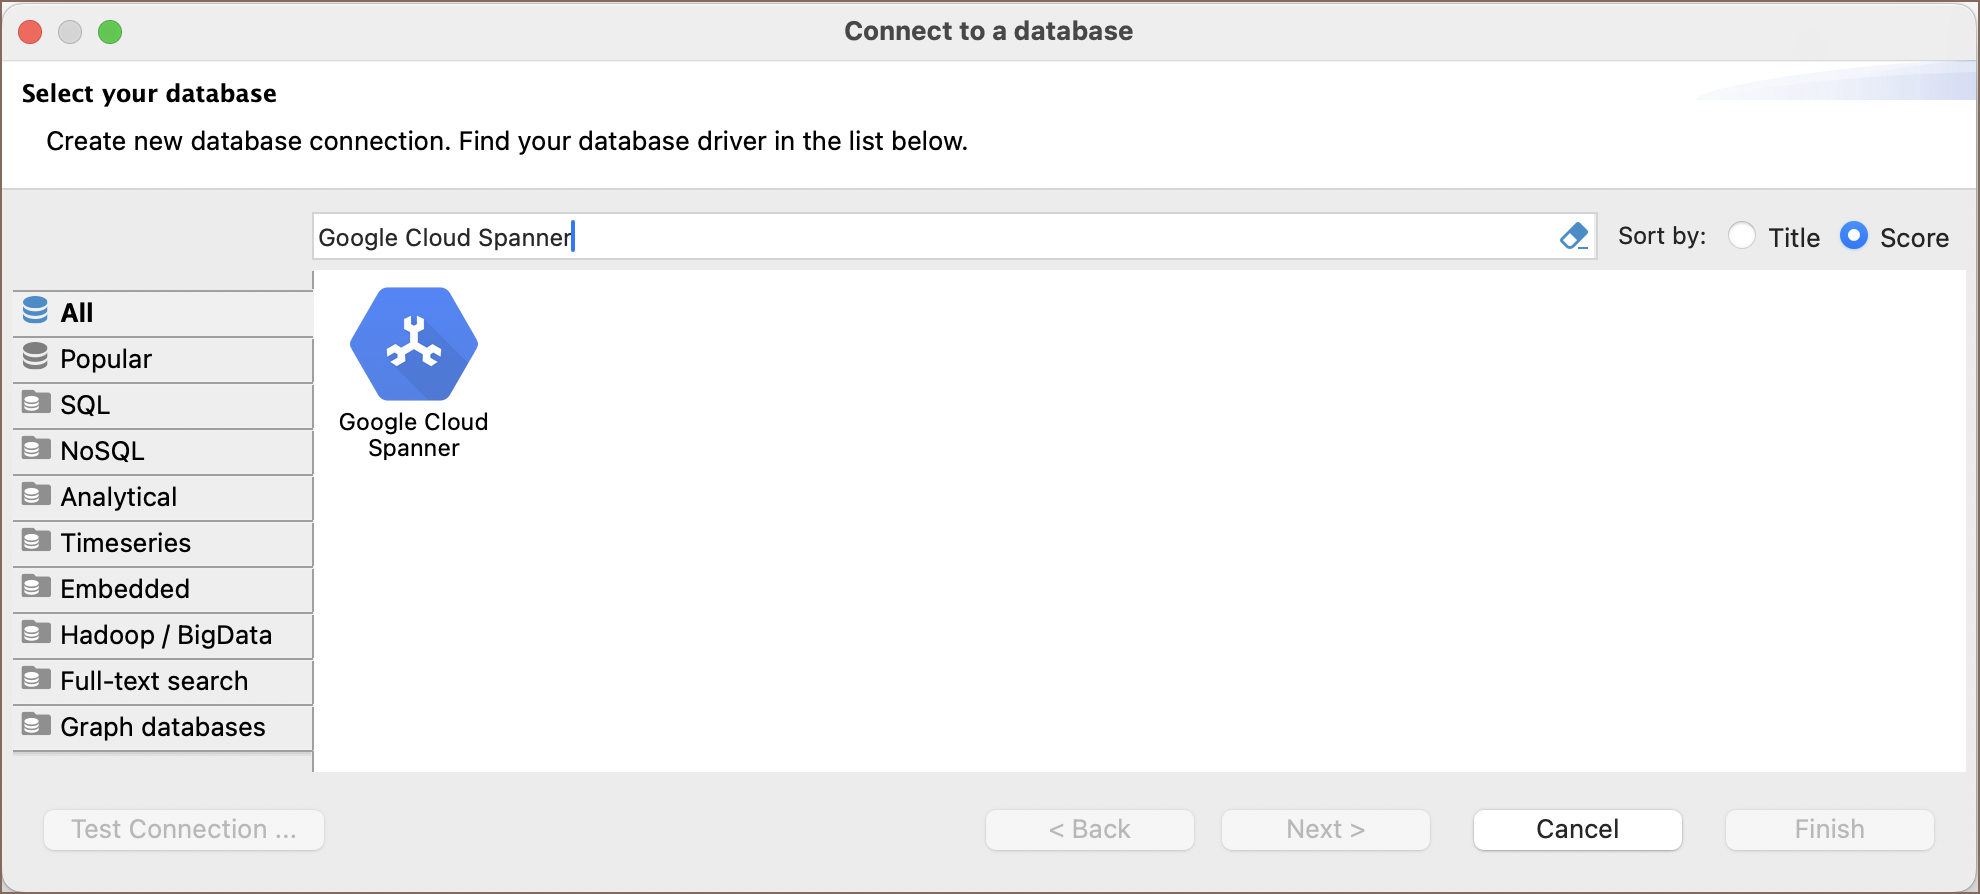Click the All category database icon
Image resolution: width=1980 pixels, height=894 pixels.
pos(36,311)
